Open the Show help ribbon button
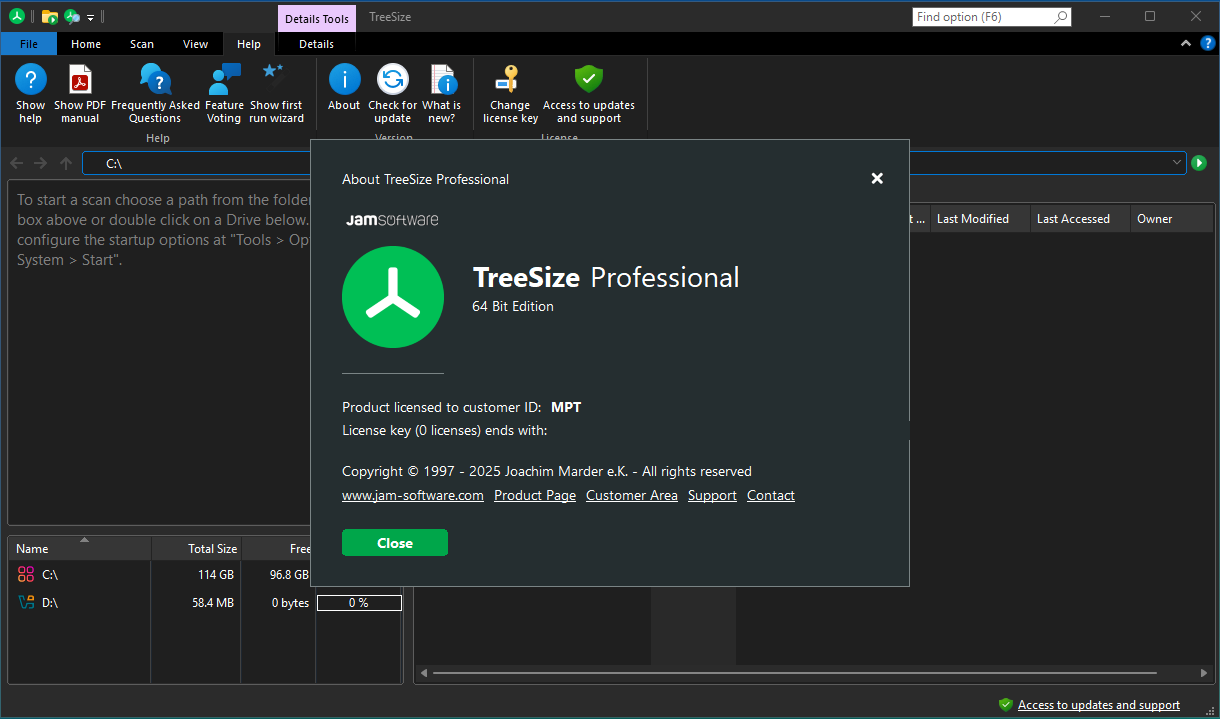The width and height of the screenshot is (1220, 719). coord(30,94)
